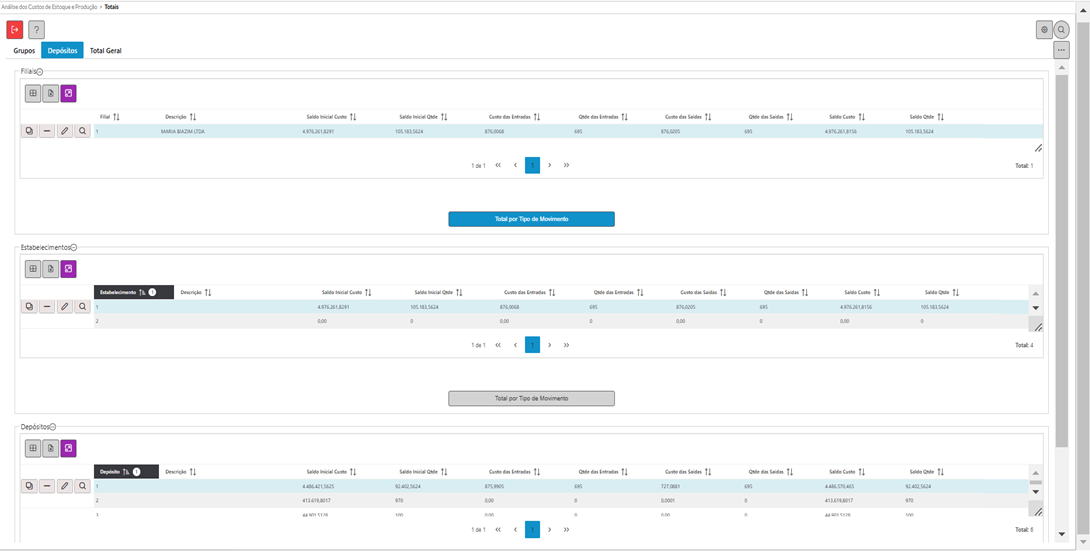Collapse the Filiais section
This screenshot has width=1090, height=551.
pyautogui.click(x=40, y=72)
